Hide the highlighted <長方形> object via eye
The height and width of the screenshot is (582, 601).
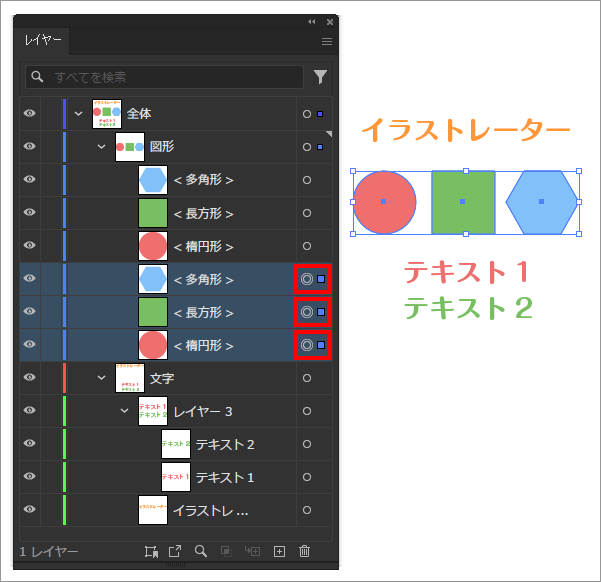(x=30, y=311)
